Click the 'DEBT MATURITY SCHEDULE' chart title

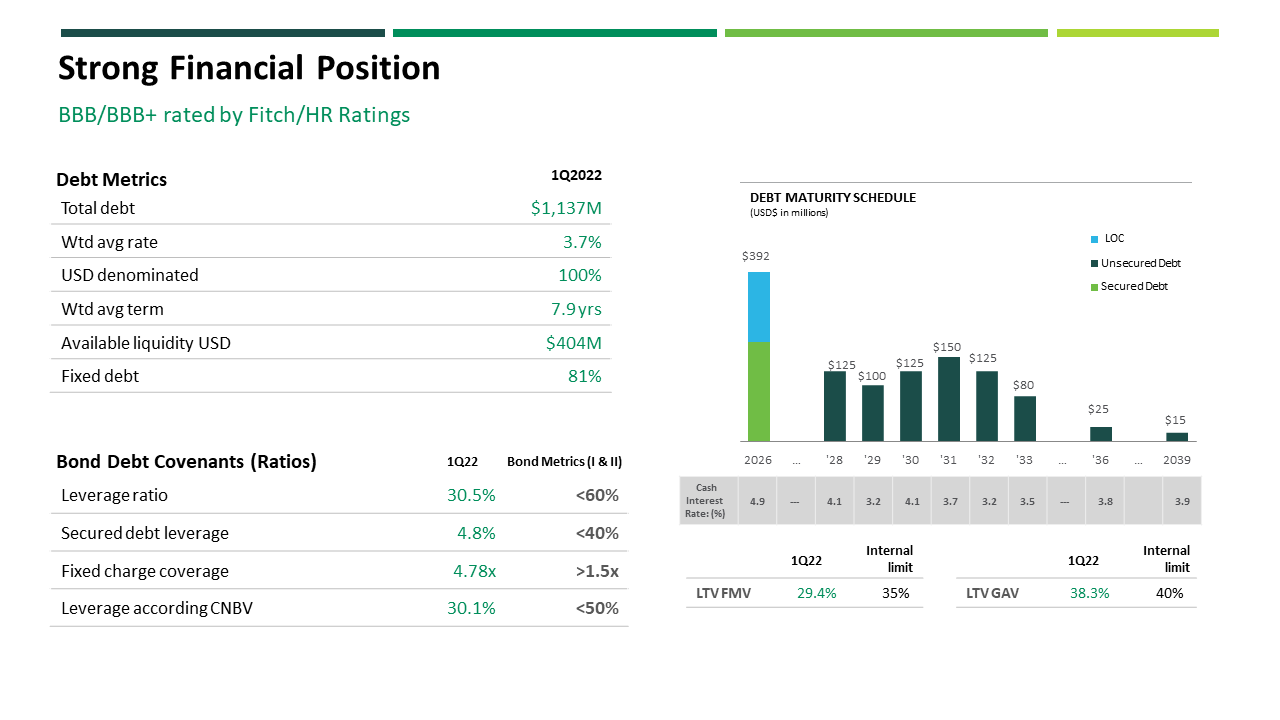pos(833,198)
